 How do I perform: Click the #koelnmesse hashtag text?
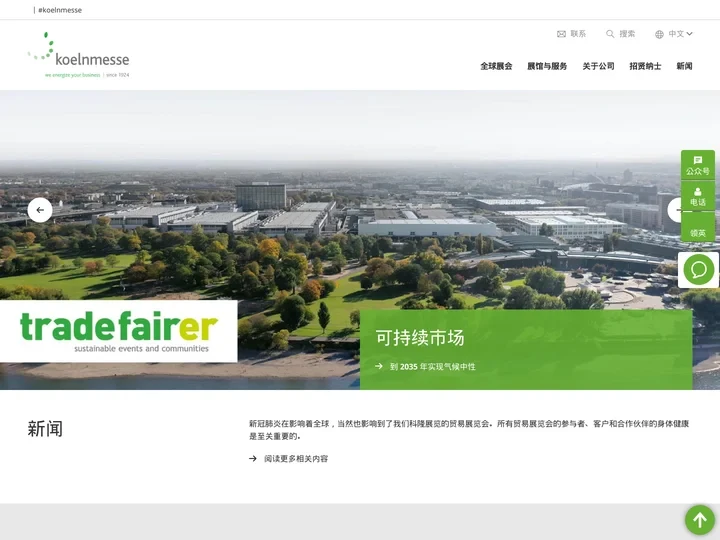tap(60, 10)
